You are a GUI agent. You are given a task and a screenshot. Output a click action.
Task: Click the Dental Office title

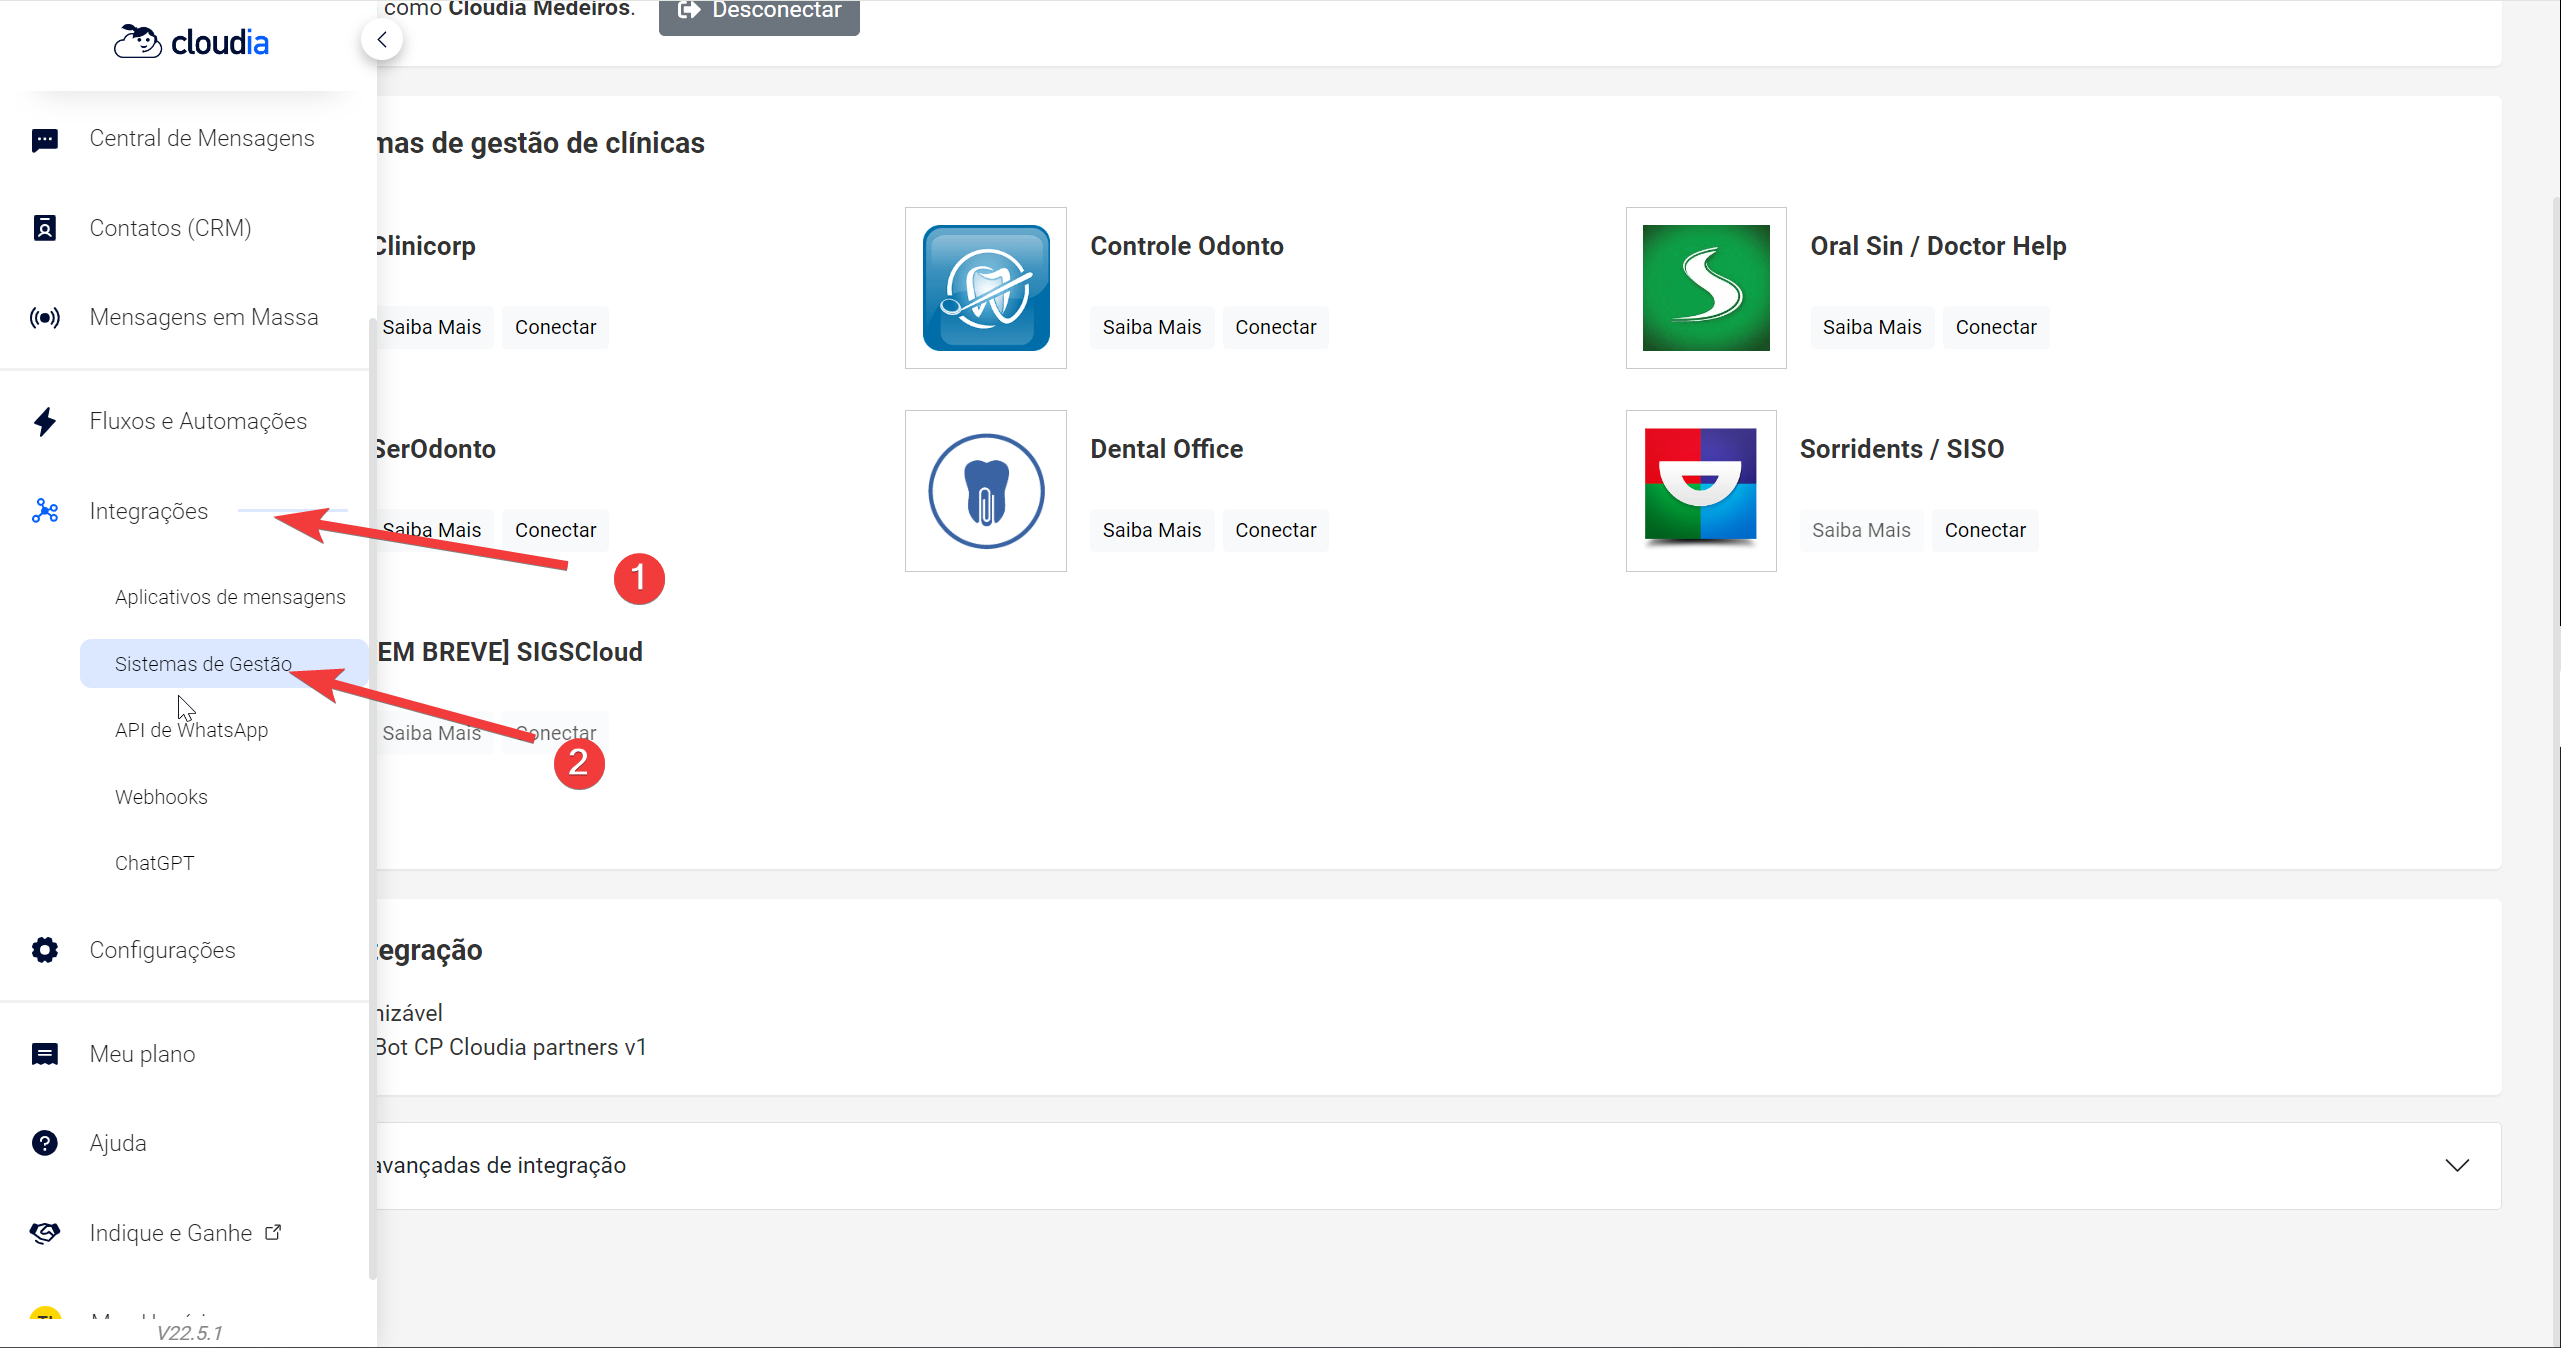(1167, 449)
